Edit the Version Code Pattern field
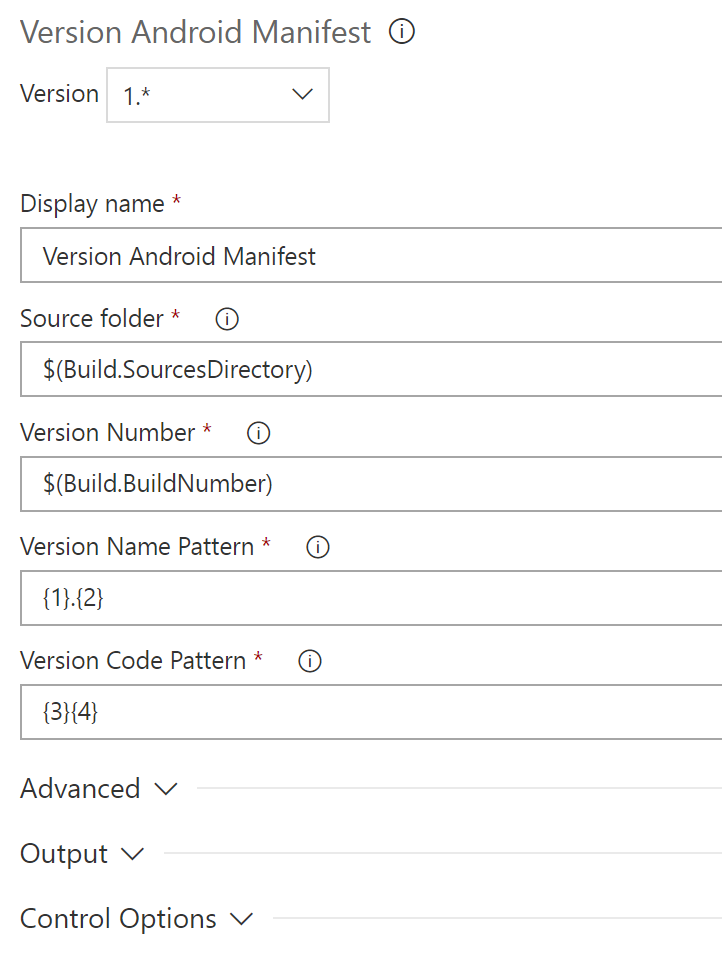This screenshot has width=722, height=975. coord(360,712)
